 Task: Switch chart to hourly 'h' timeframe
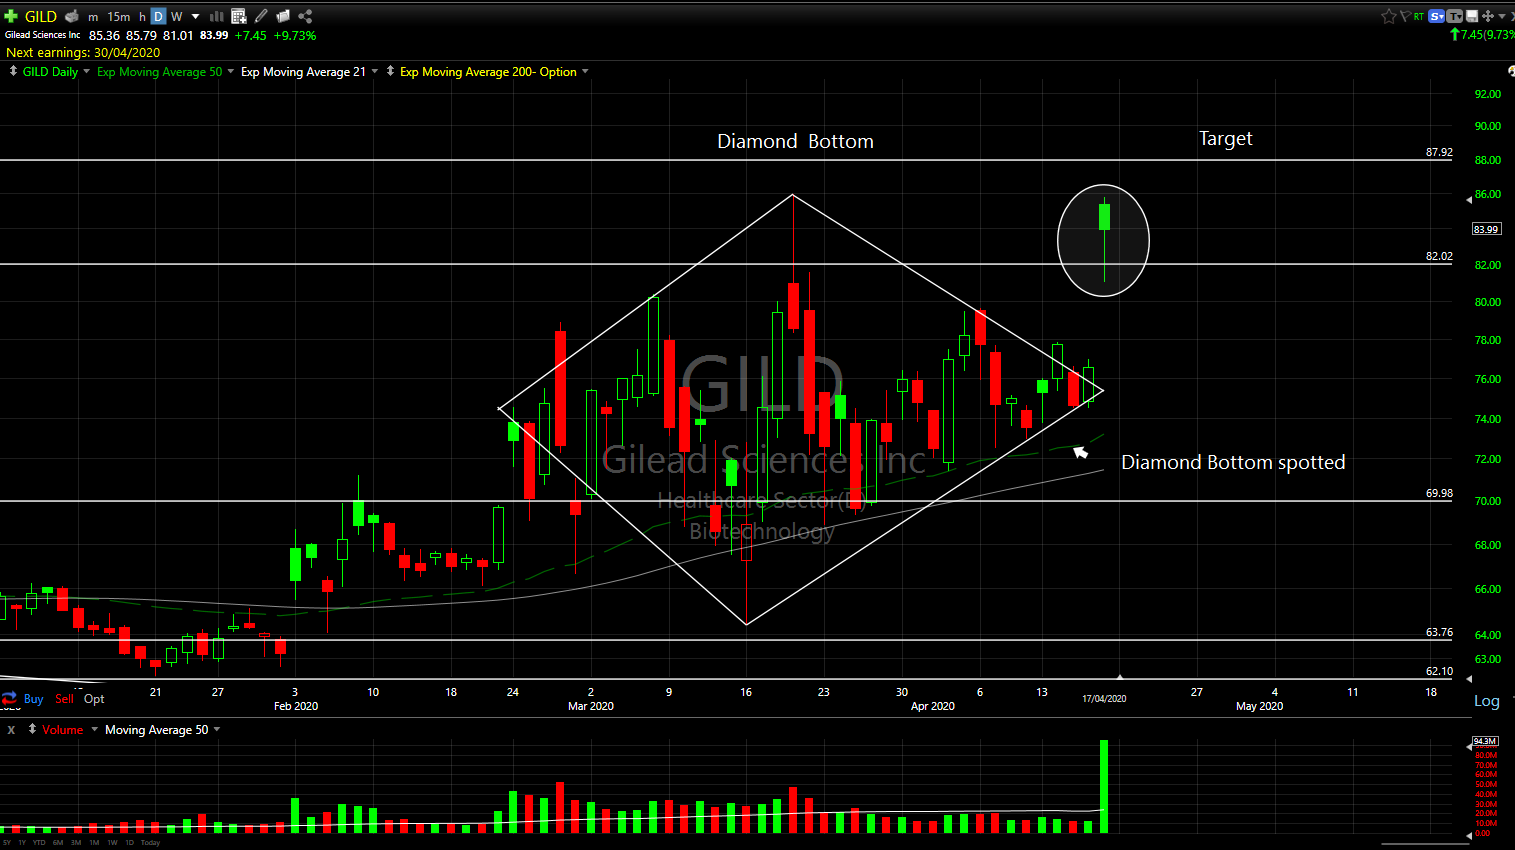click(142, 17)
